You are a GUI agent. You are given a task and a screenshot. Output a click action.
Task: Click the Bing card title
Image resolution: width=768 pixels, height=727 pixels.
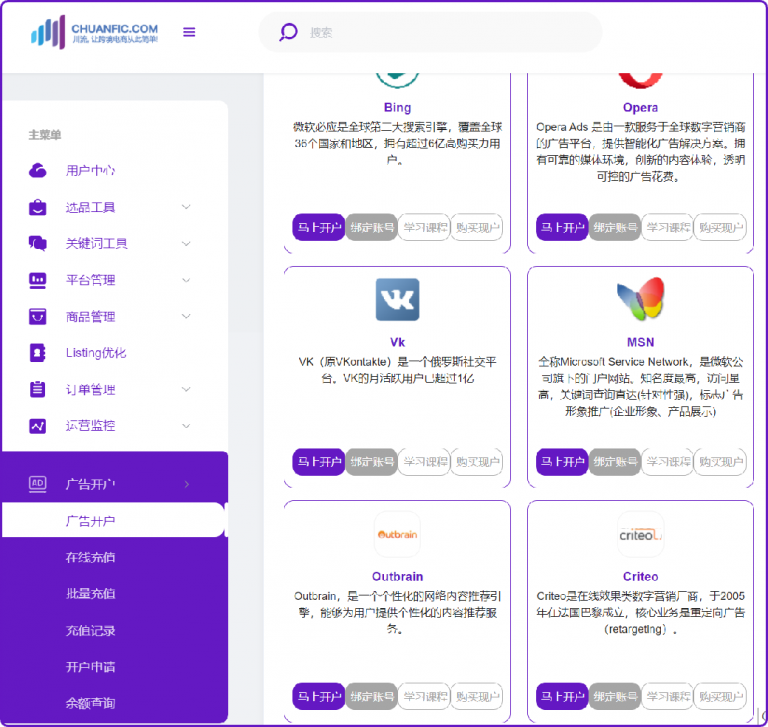coord(397,107)
